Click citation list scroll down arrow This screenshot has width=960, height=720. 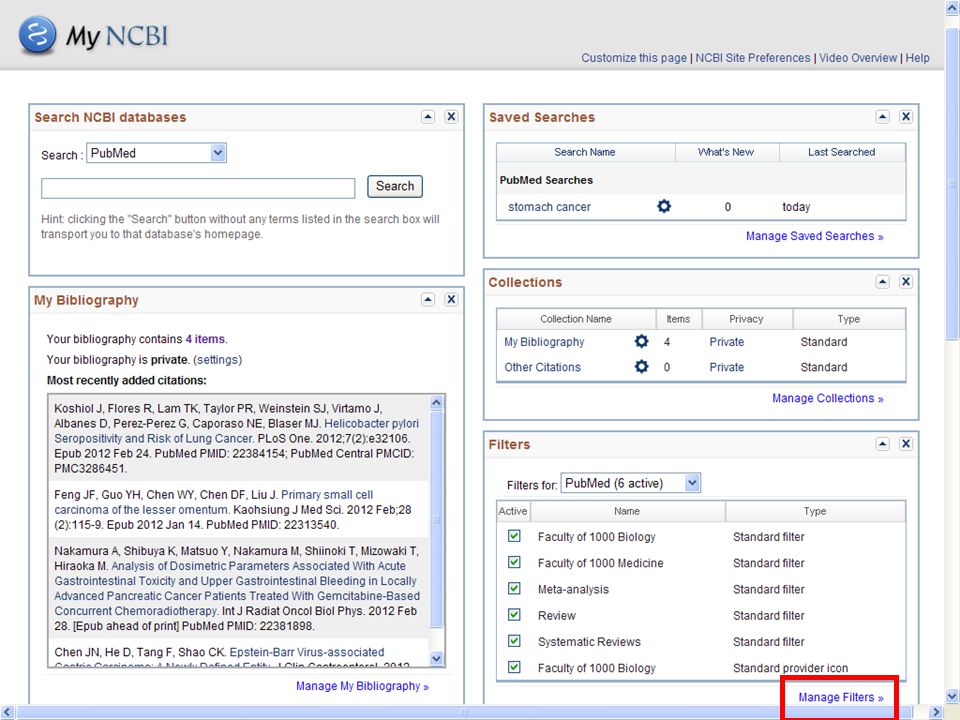[437, 658]
